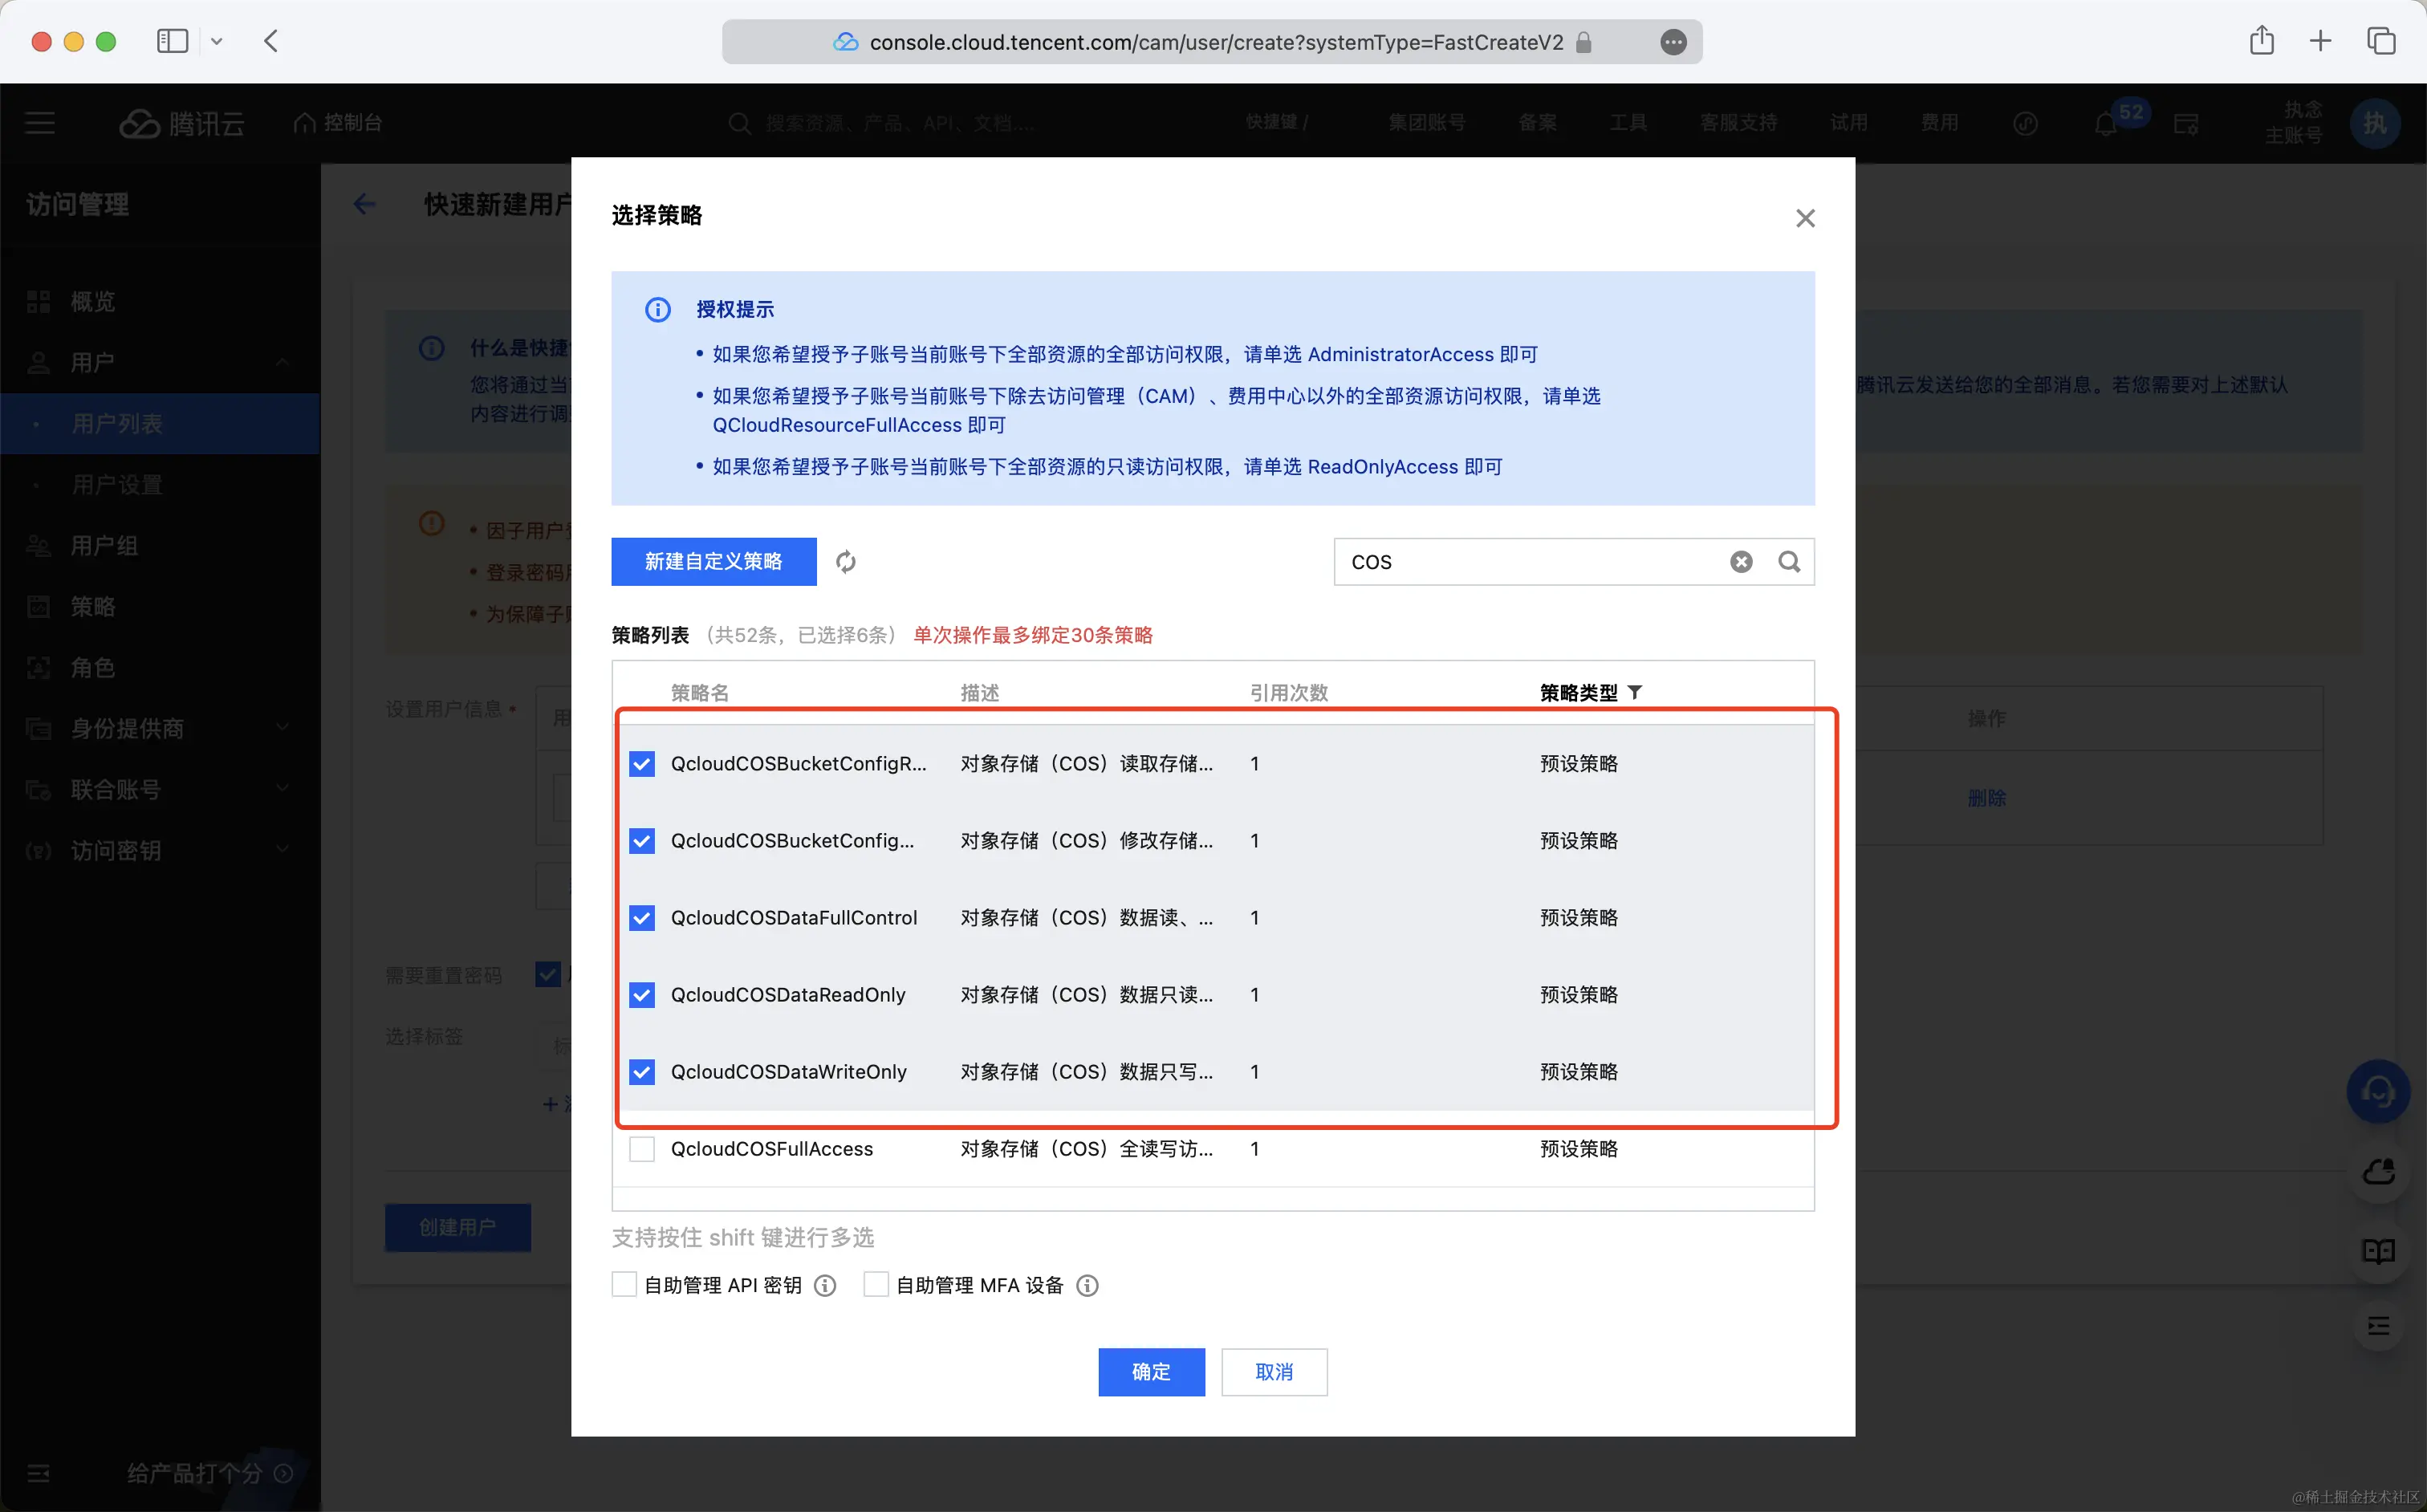2427x1512 pixels.
Task: Click the circular icon right of 费用
Action: click(2025, 124)
